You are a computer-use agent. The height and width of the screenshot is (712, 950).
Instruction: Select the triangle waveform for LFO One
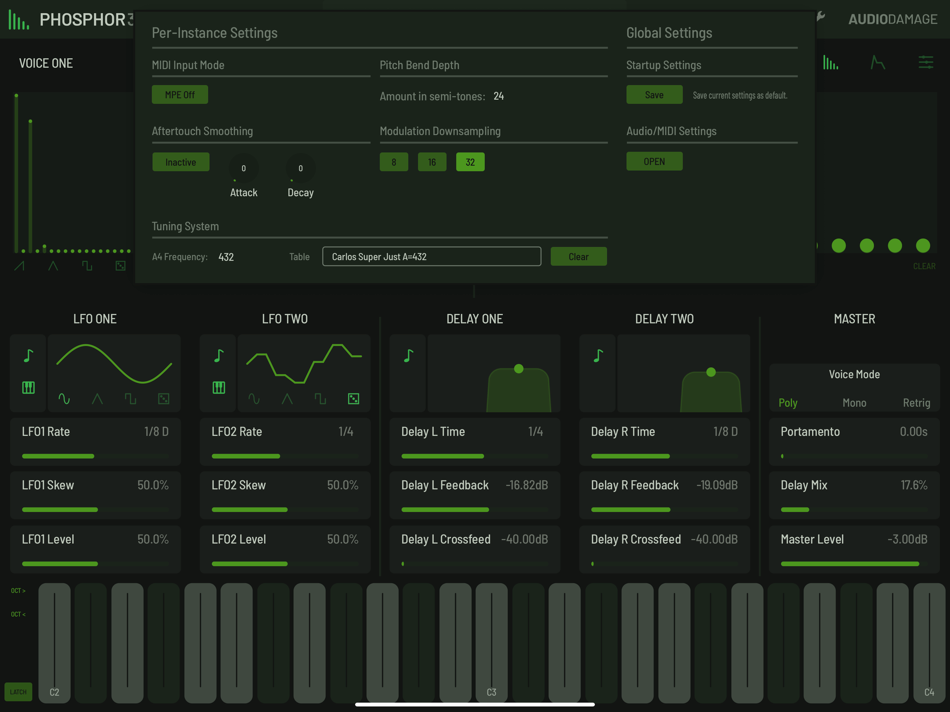coord(97,400)
